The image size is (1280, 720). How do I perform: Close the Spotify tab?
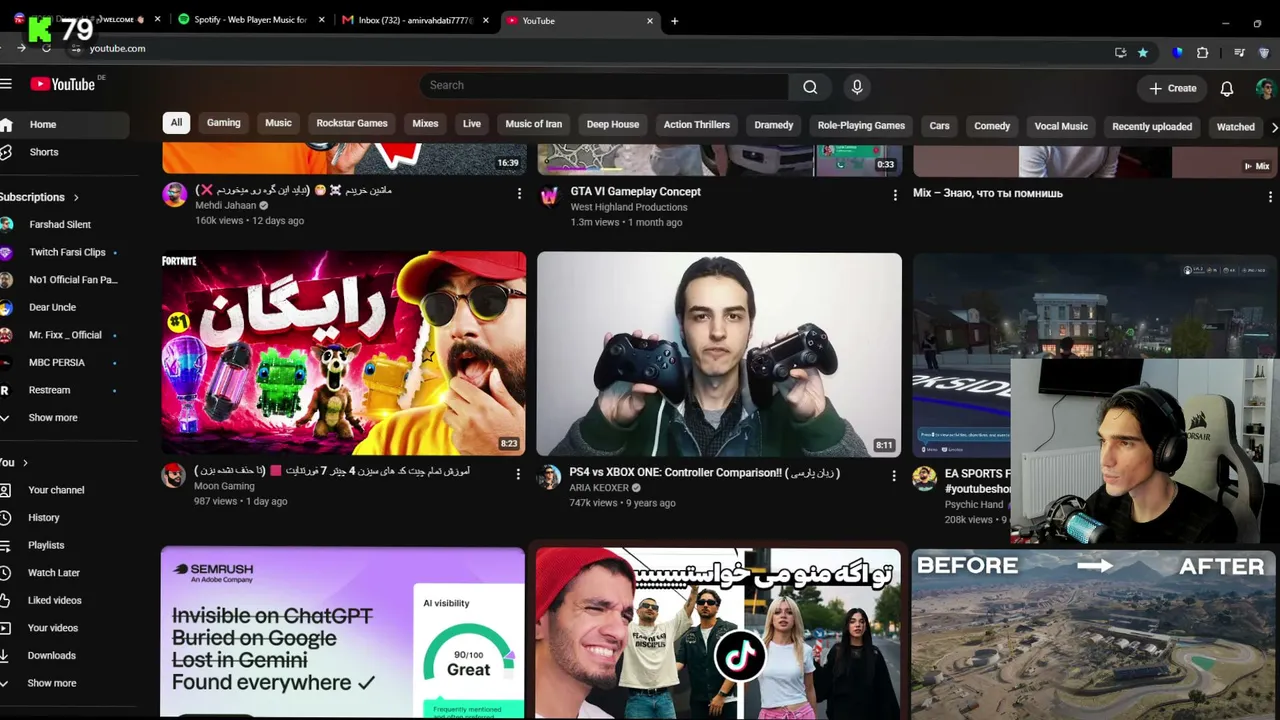321,20
